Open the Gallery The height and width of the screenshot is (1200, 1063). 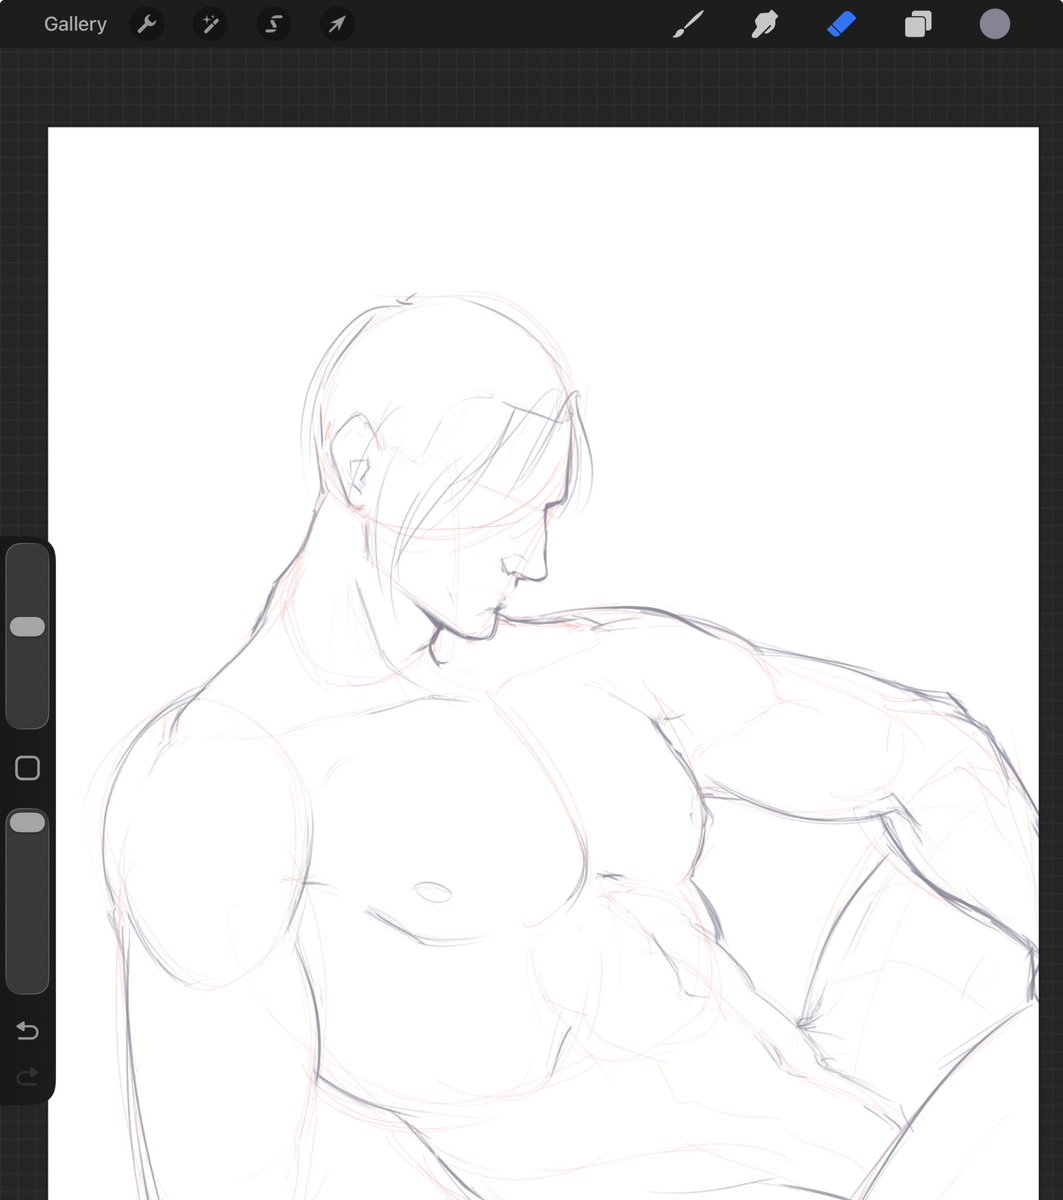[75, 24]
